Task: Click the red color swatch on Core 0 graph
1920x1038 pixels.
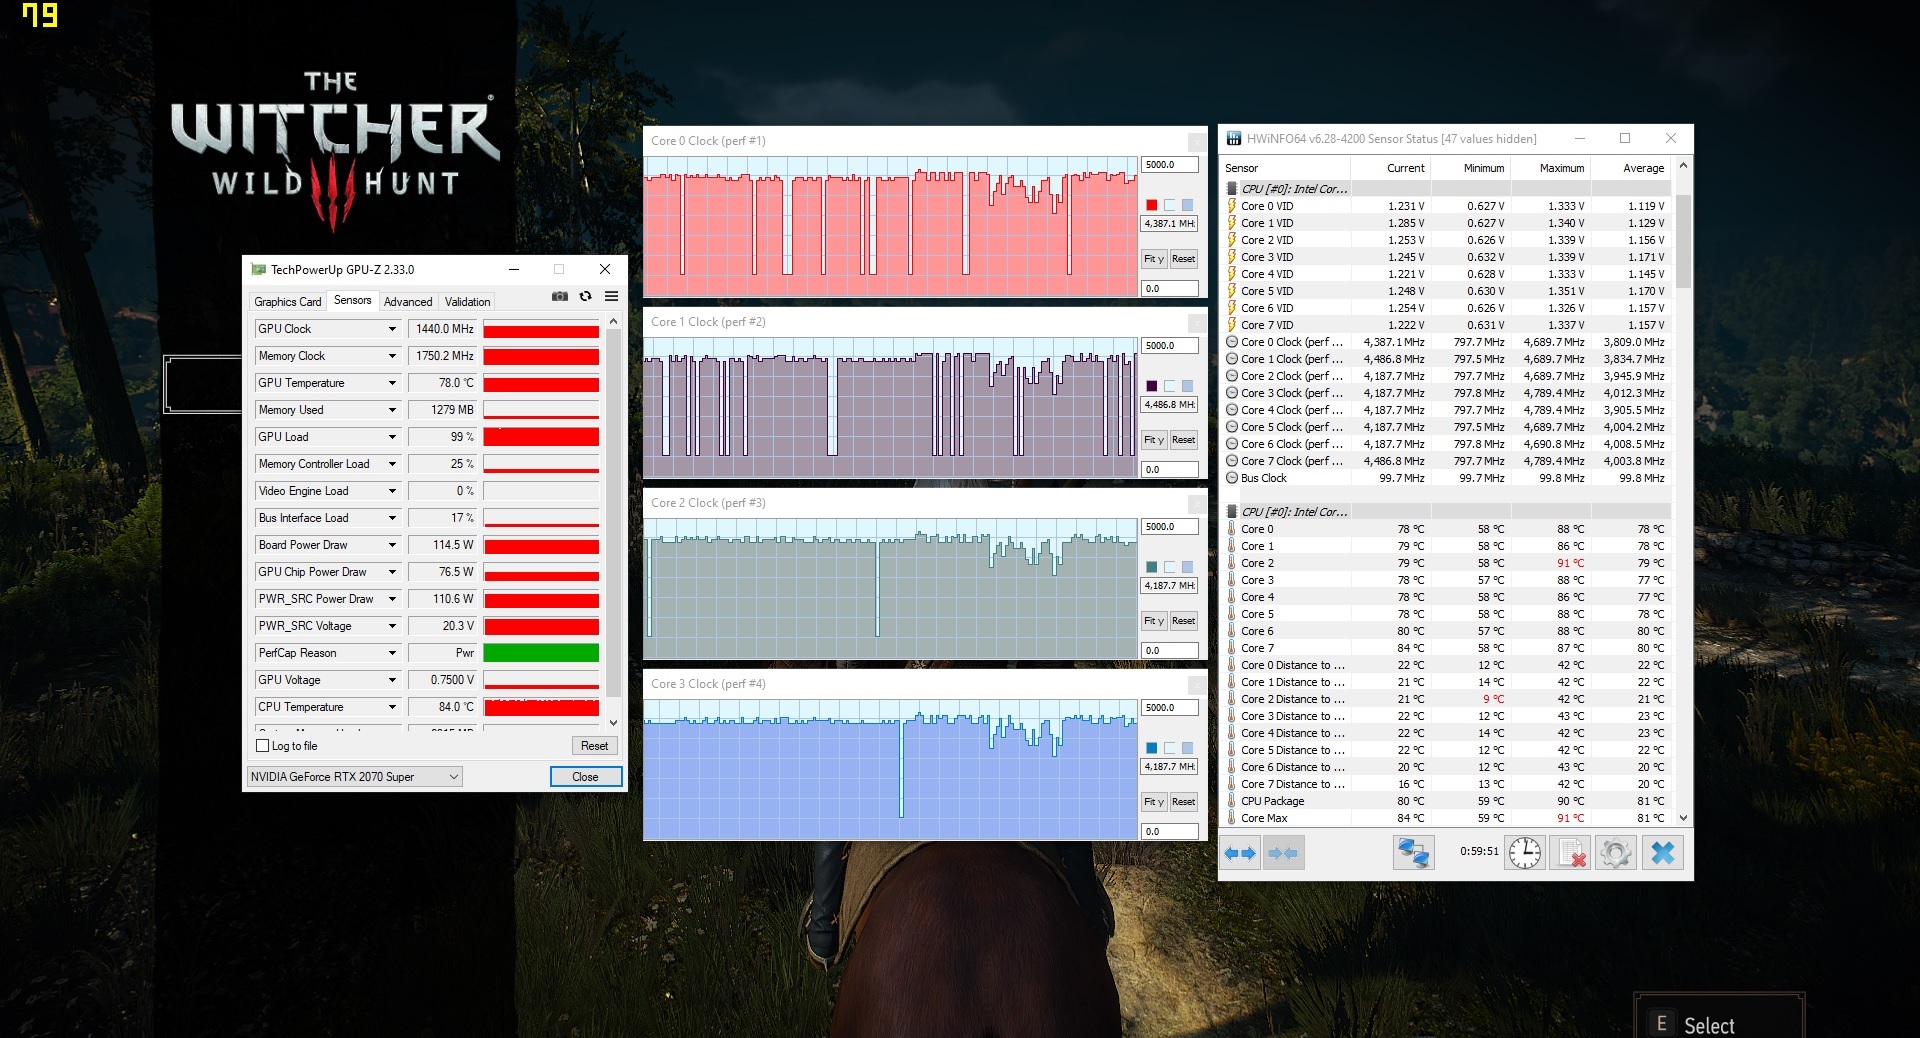Action: click(x=1152, y=205)
